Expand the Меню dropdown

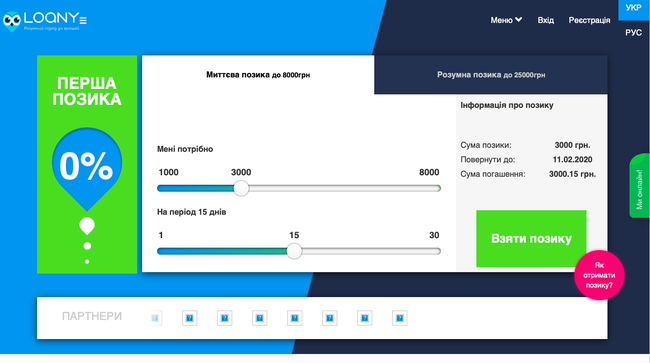506,20
